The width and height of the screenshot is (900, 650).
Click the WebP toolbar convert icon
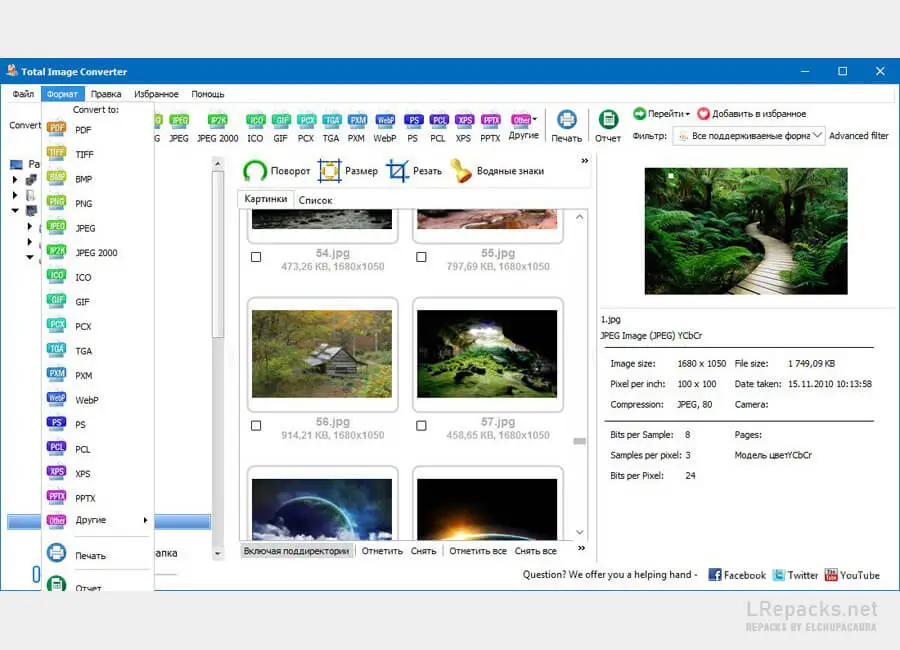(x=385, y=127)
